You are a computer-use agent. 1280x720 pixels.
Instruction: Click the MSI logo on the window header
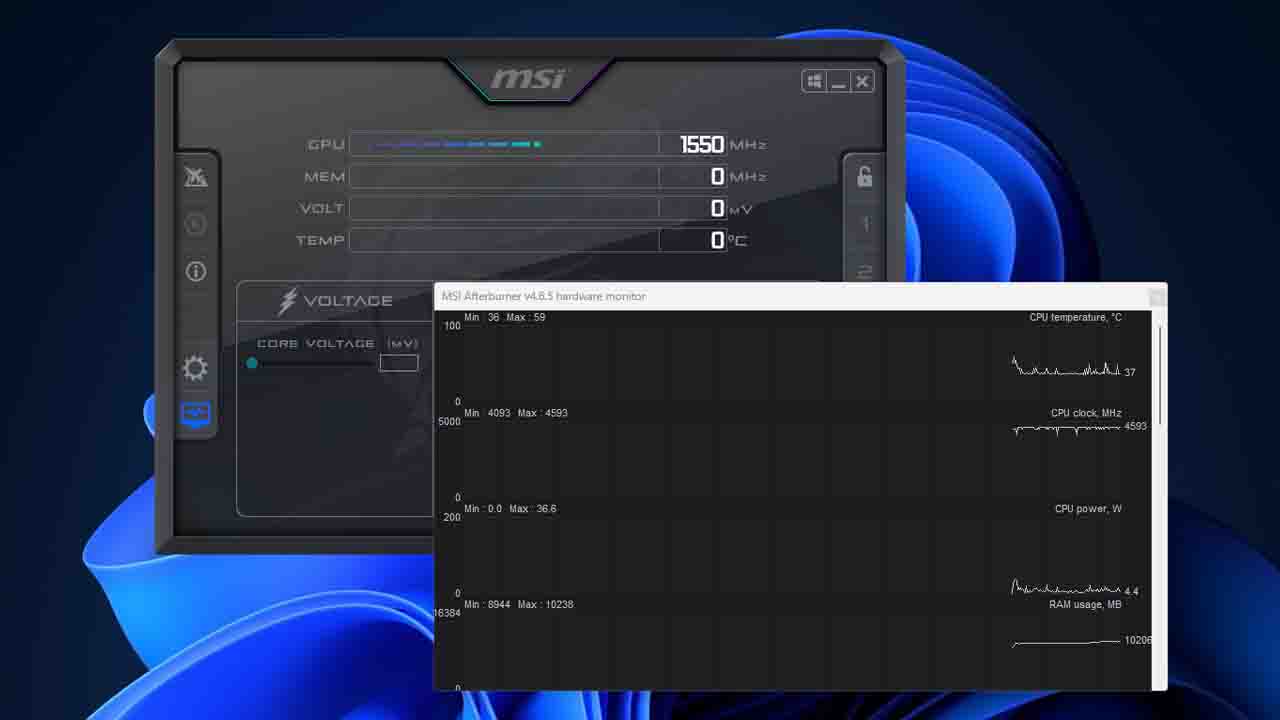(527, 79)
